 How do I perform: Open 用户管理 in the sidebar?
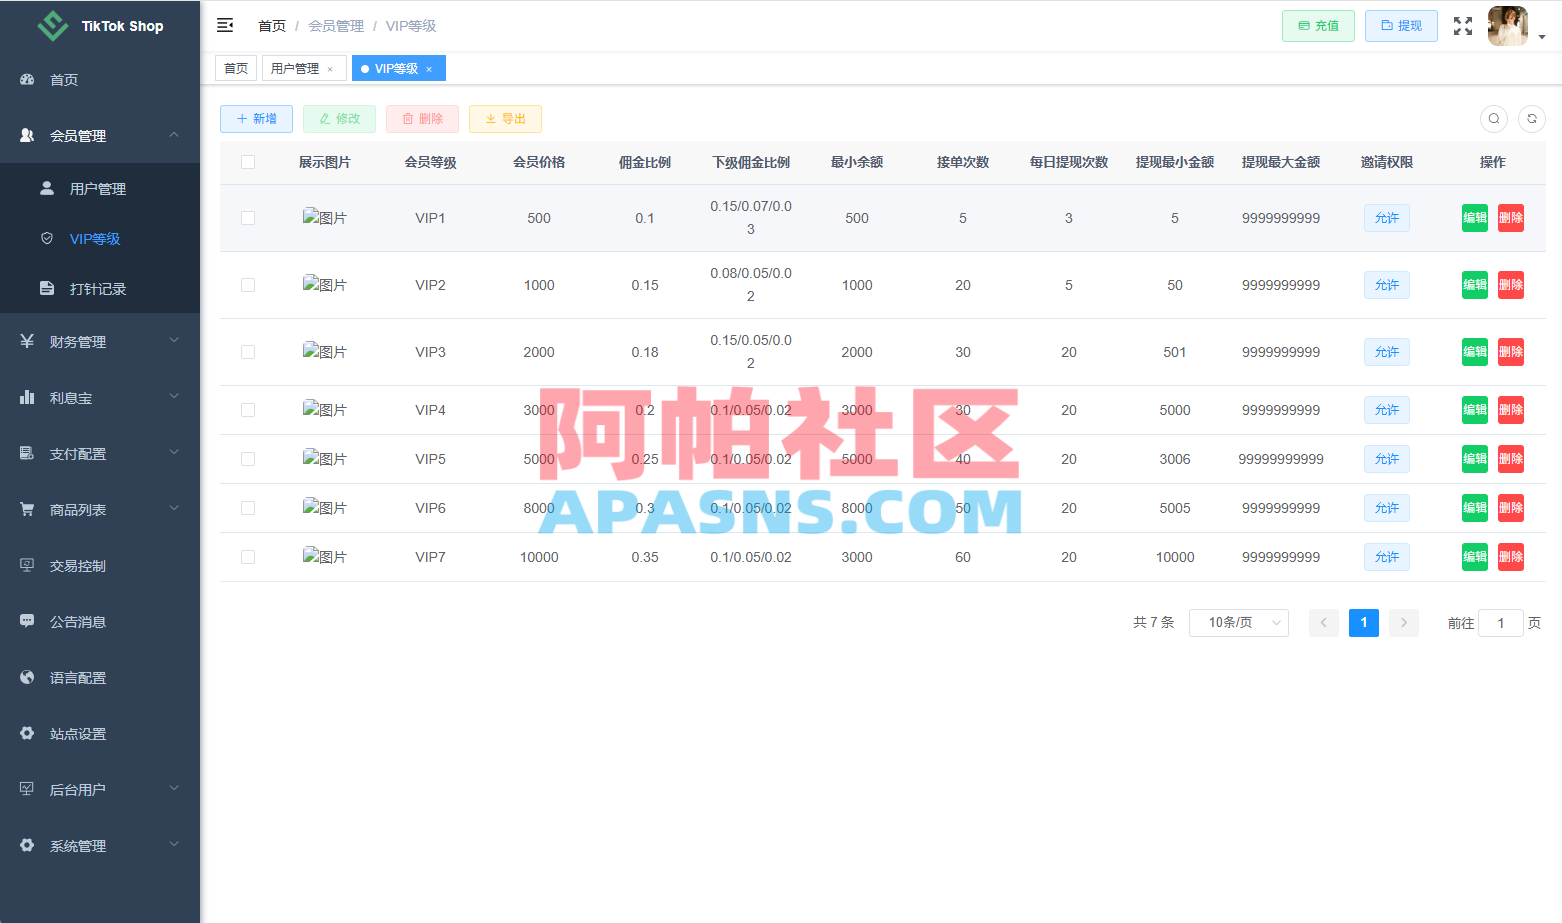(x=100, y=189)
